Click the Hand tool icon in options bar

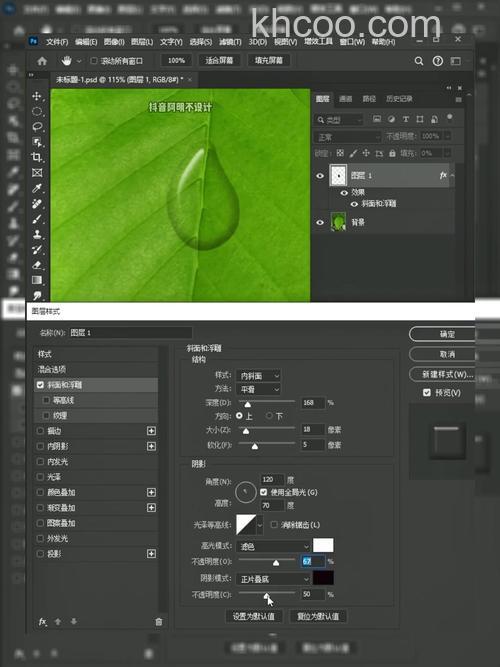[66, 61]
